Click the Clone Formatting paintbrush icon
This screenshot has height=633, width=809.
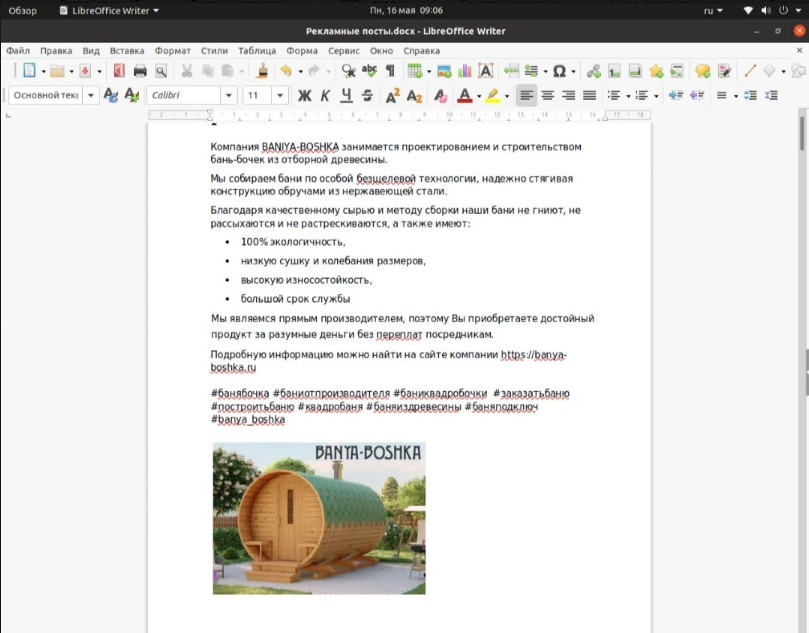click(x=262, y=71)
